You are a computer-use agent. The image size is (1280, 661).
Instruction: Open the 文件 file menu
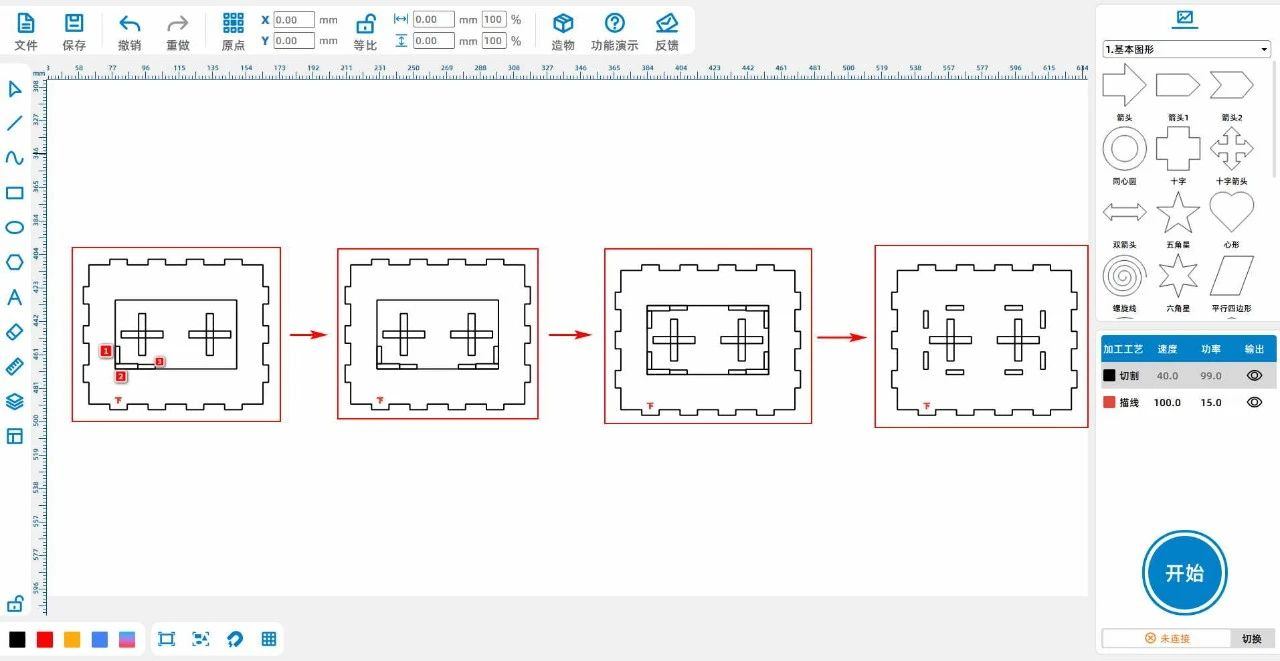[26, 24]
